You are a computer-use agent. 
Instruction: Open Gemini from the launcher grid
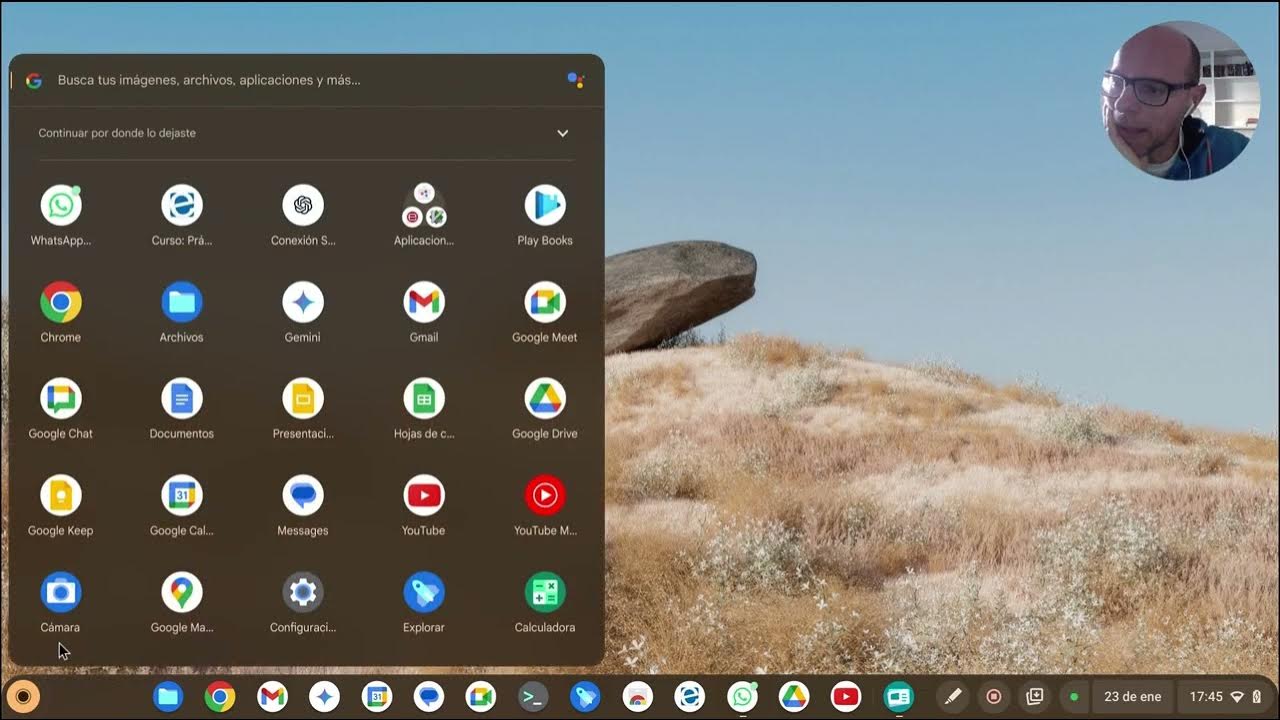[x=303, y=302]
